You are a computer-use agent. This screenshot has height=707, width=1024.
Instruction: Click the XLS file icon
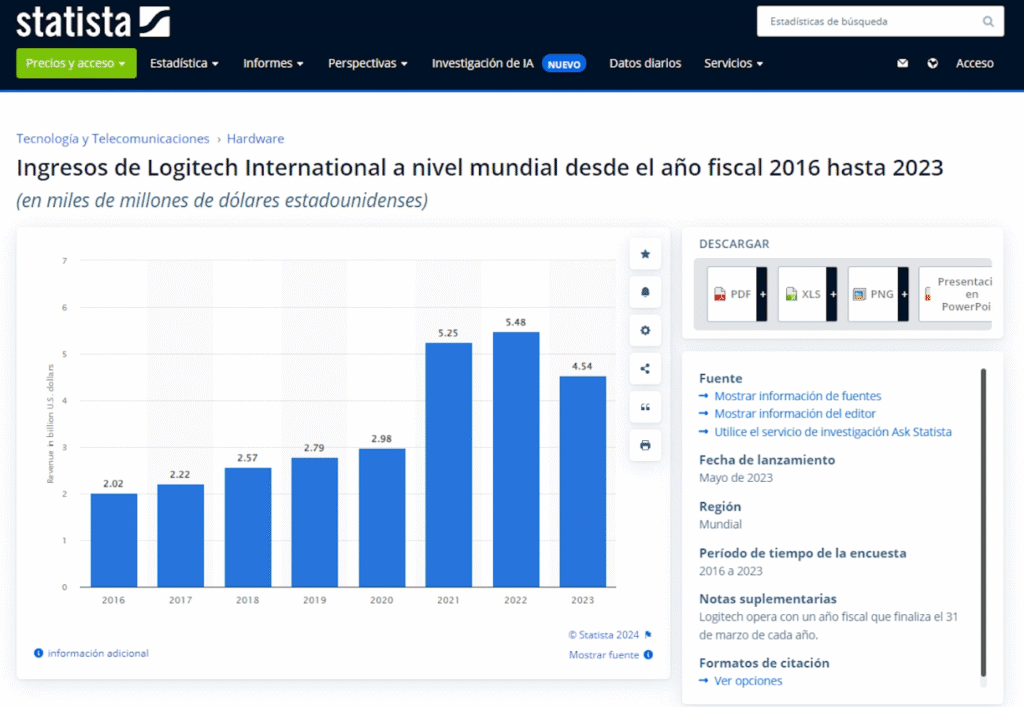pos(791,294)
